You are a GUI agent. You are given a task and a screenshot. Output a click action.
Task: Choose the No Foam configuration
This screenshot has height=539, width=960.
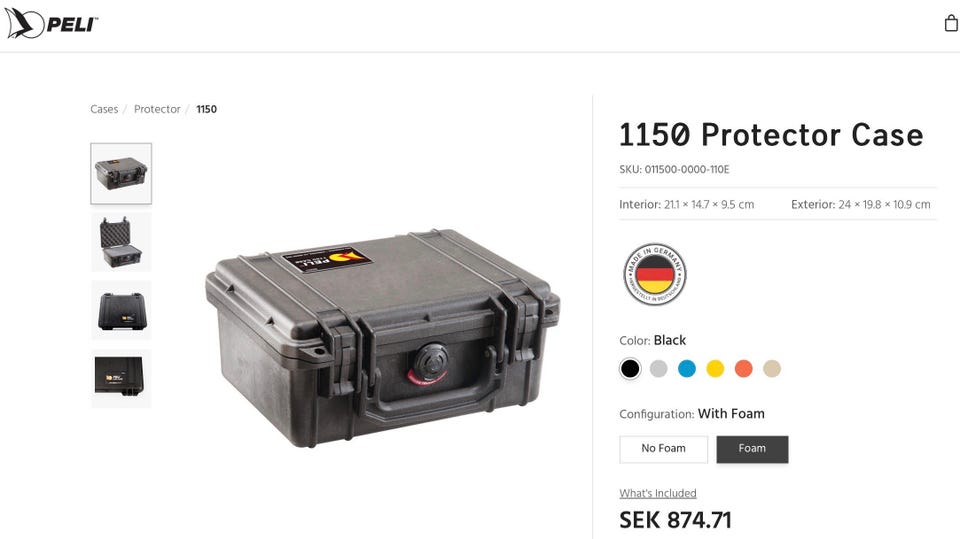[664, 449]
